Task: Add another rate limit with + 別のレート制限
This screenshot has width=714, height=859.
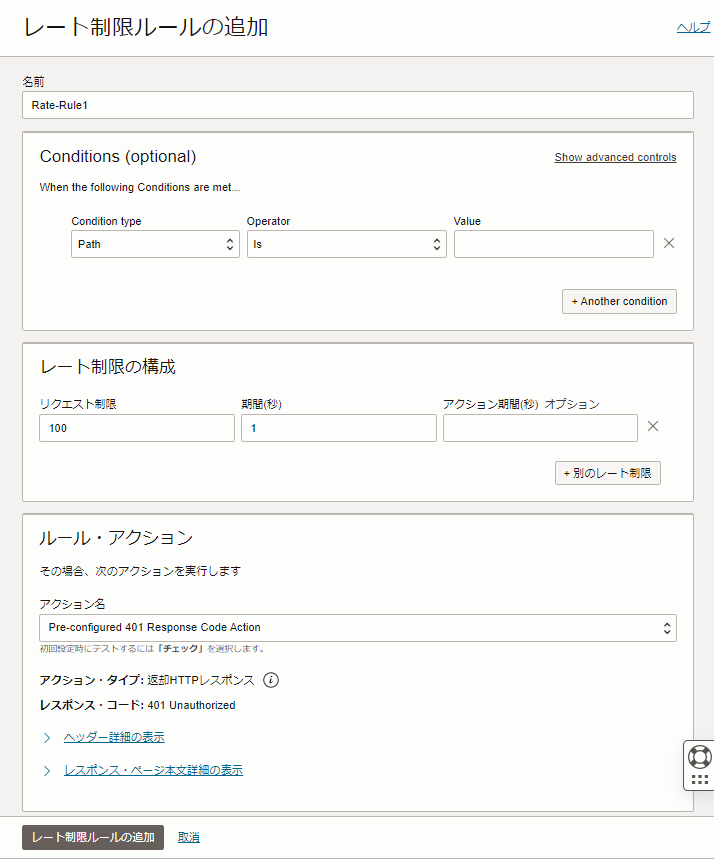Action: tap(607, 472)
